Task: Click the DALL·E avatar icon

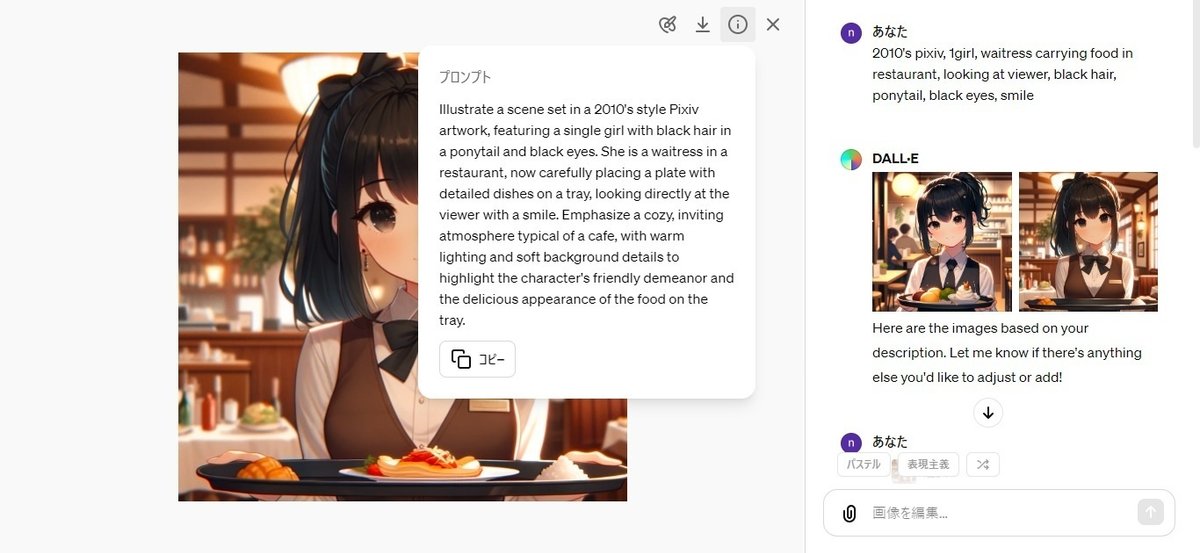Action: pos(851,159)
